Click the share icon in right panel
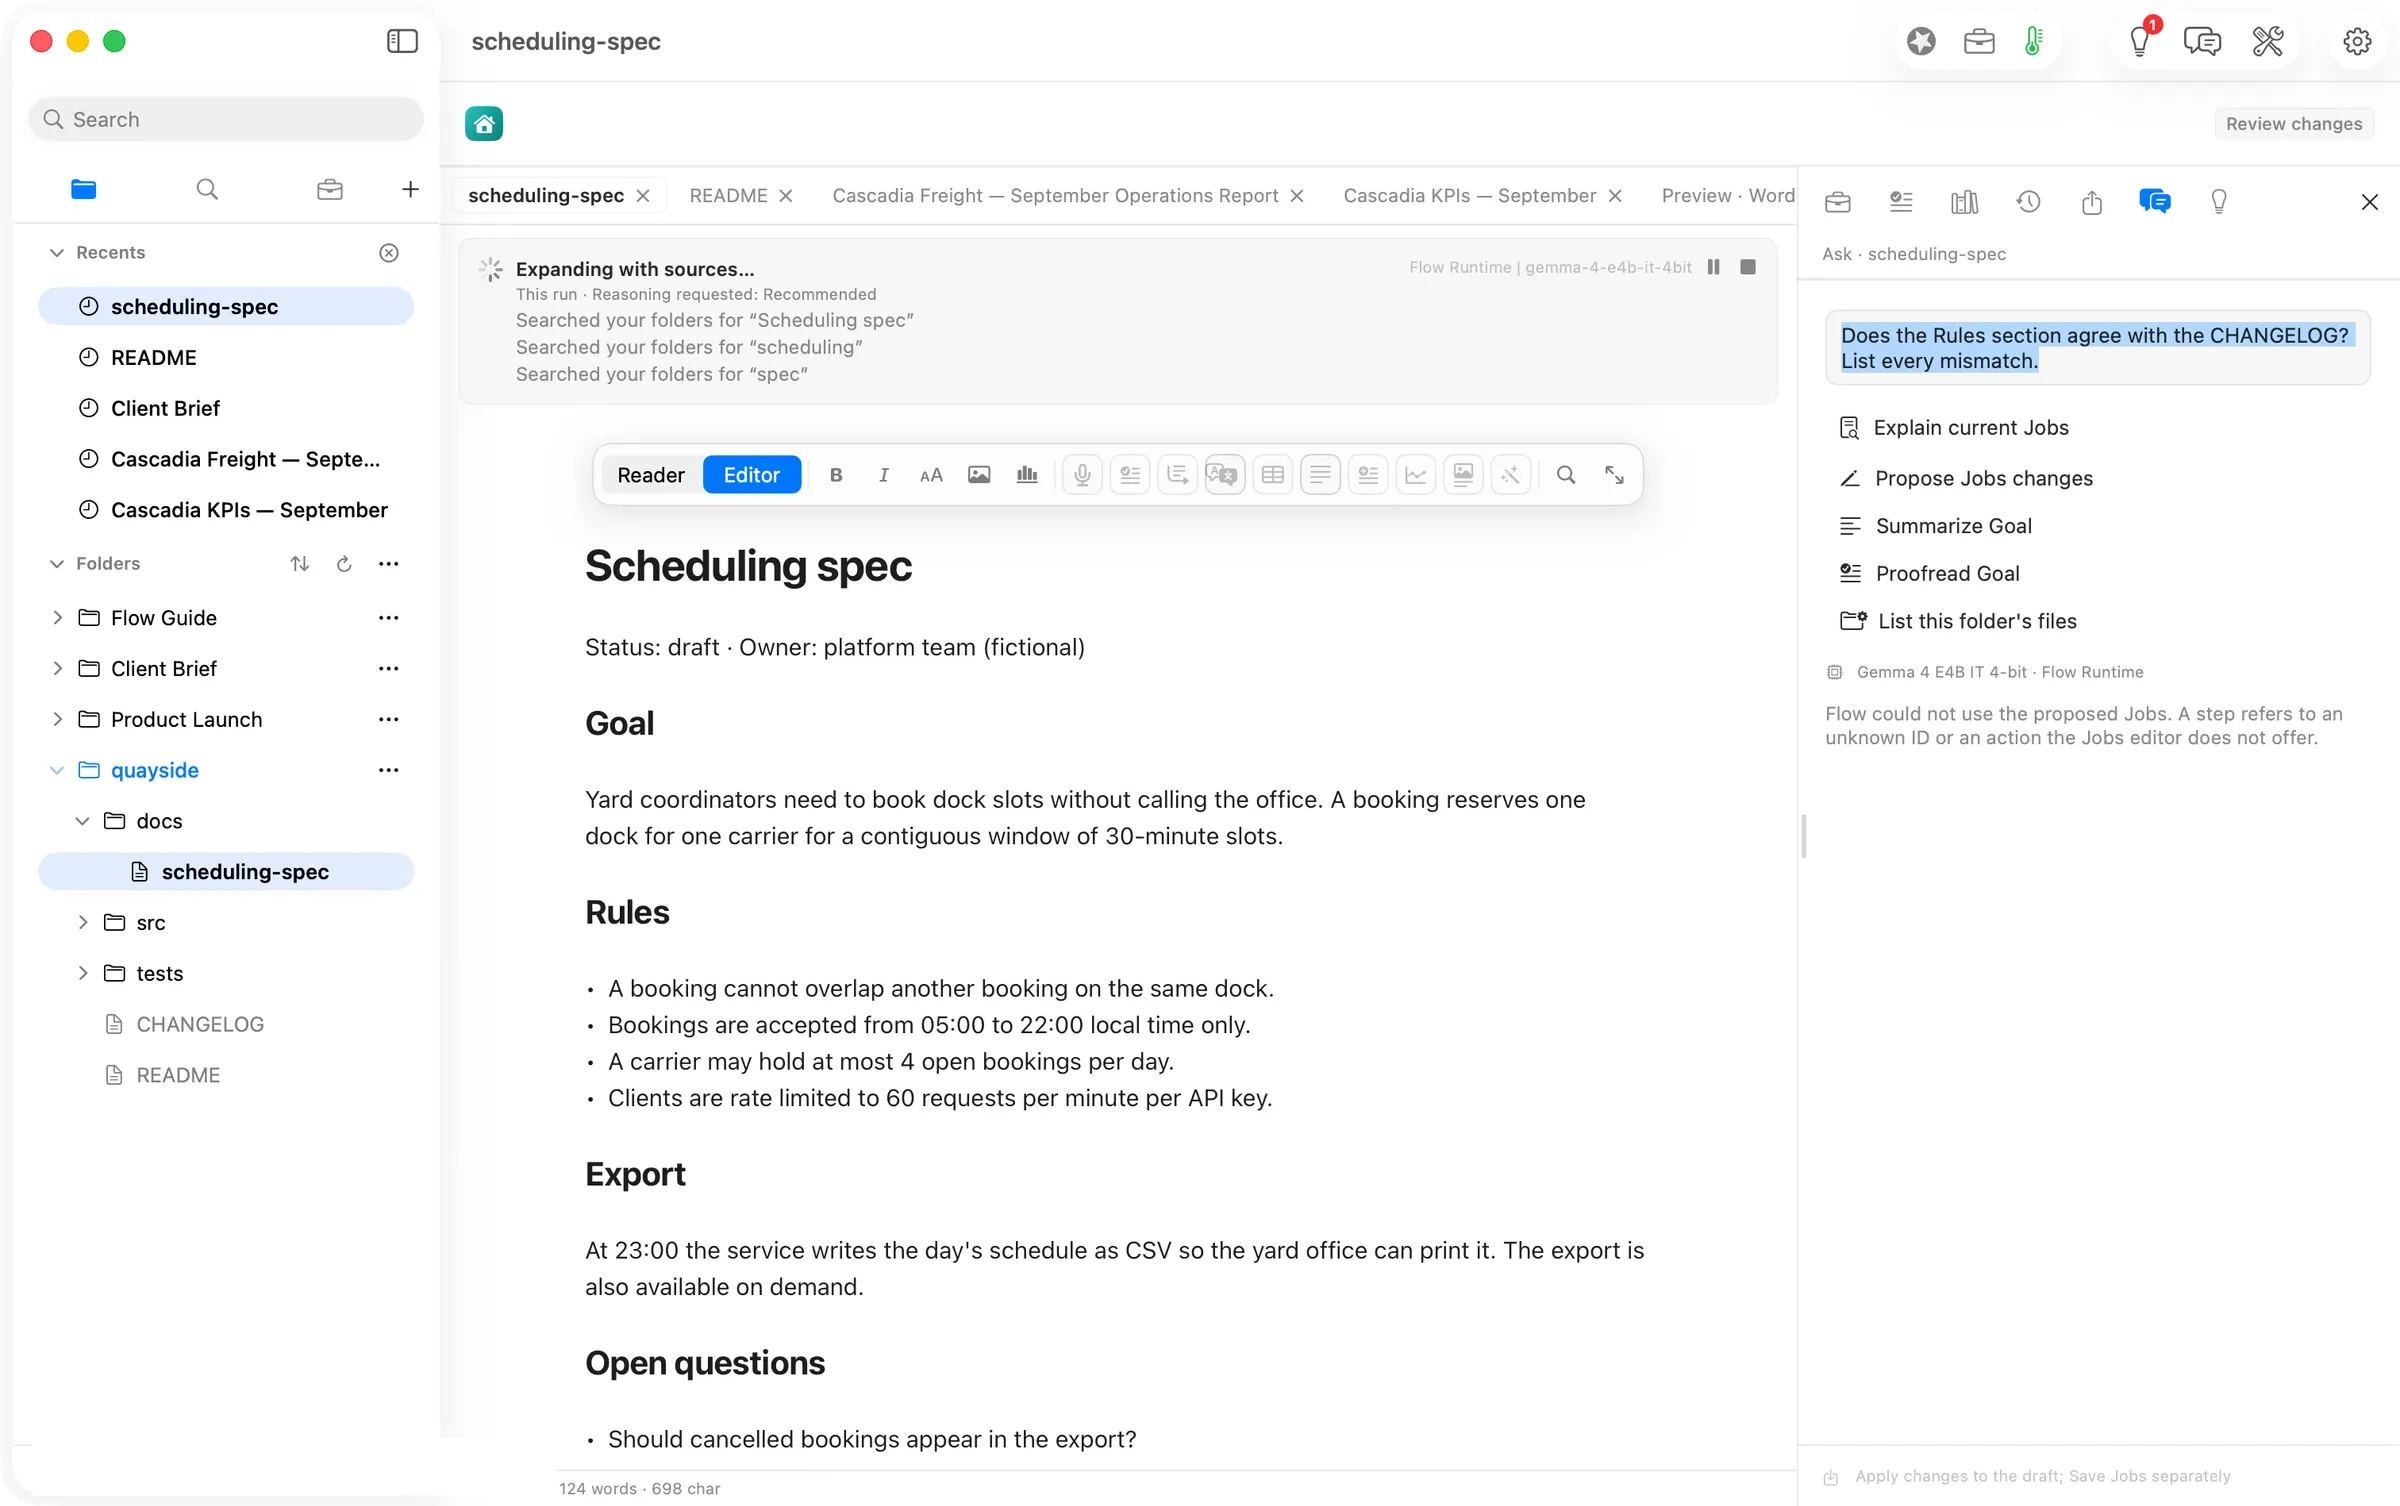Viewport: 2400px width, 1506px height. tap(2092, 202)
